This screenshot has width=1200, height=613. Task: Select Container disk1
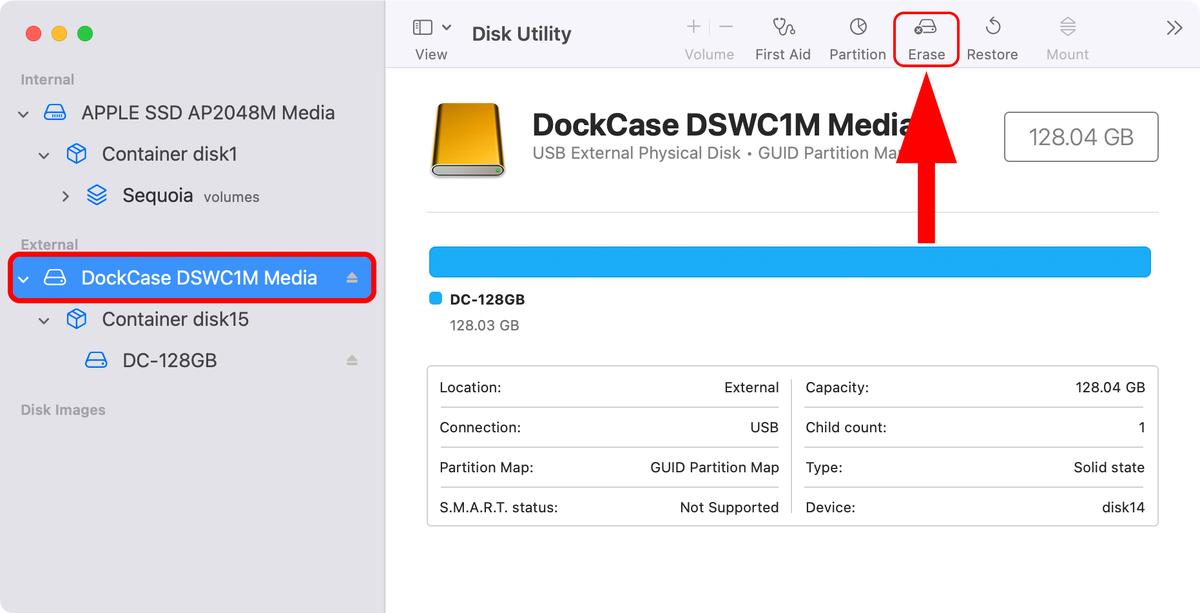170,154
